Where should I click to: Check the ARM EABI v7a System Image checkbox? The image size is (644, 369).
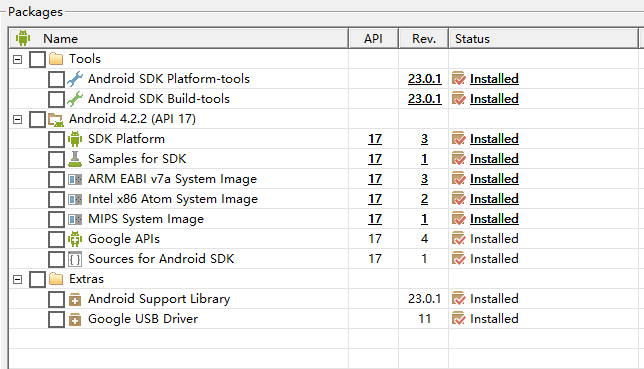click(x=56, y=180)
